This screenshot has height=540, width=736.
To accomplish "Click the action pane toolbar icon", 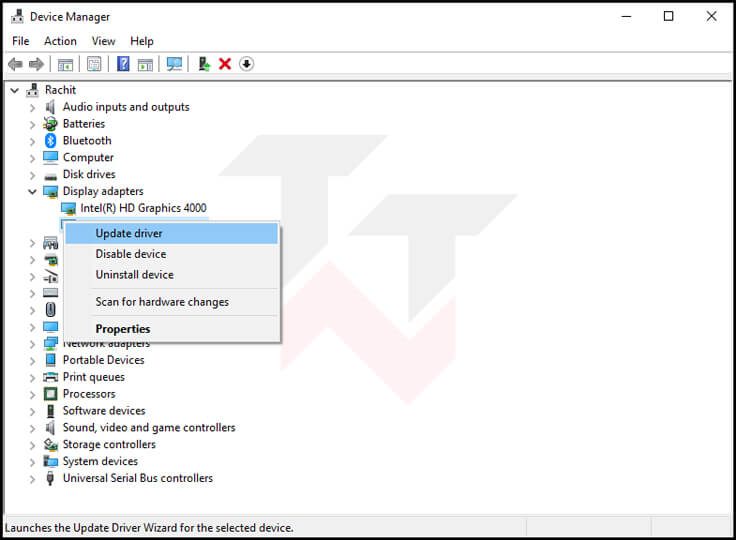I will (145, 64).
